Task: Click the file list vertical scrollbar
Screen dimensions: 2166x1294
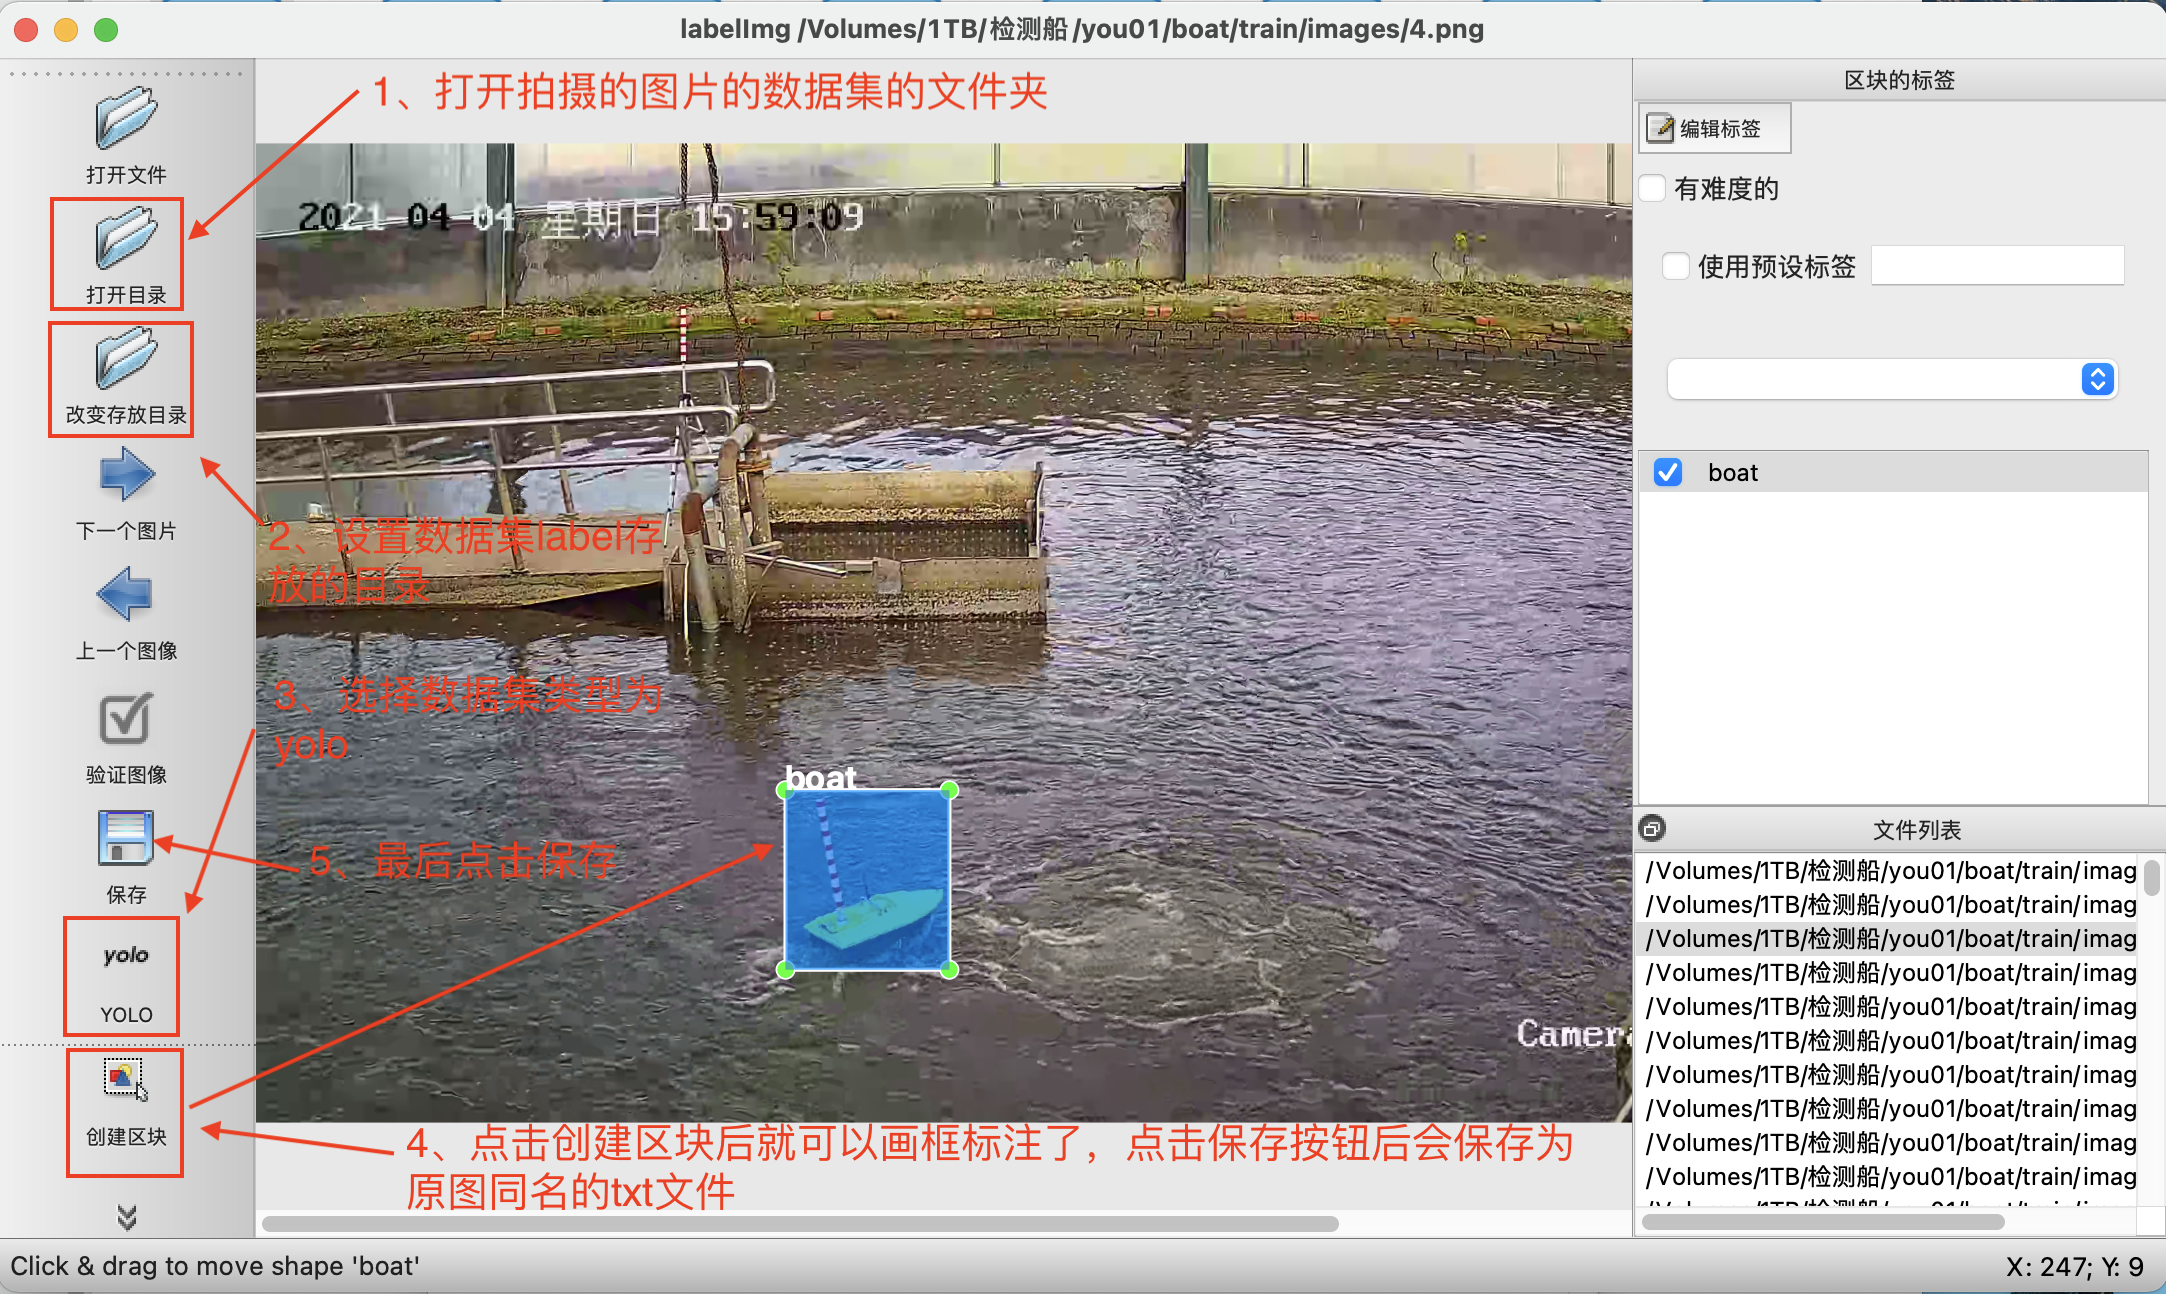Action: 2152,878
